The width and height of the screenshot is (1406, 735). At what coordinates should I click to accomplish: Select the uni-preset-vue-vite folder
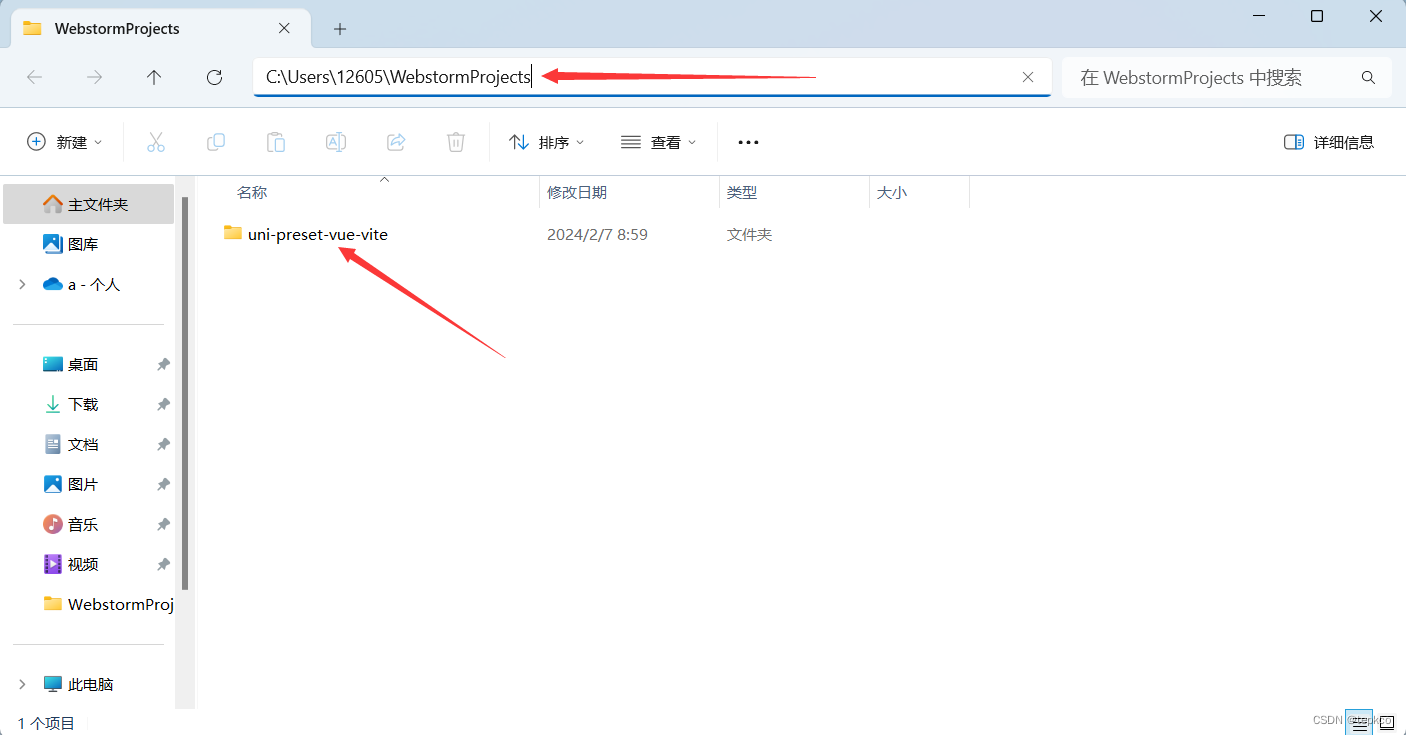click(x=306, y=234)
